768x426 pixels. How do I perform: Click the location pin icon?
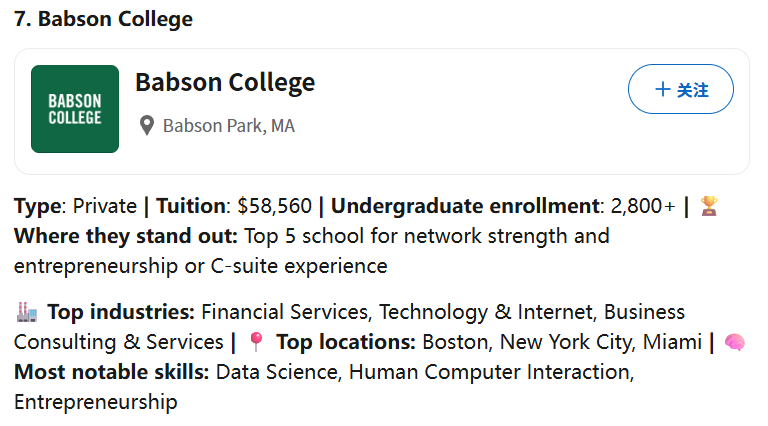[x=147, y=126]
